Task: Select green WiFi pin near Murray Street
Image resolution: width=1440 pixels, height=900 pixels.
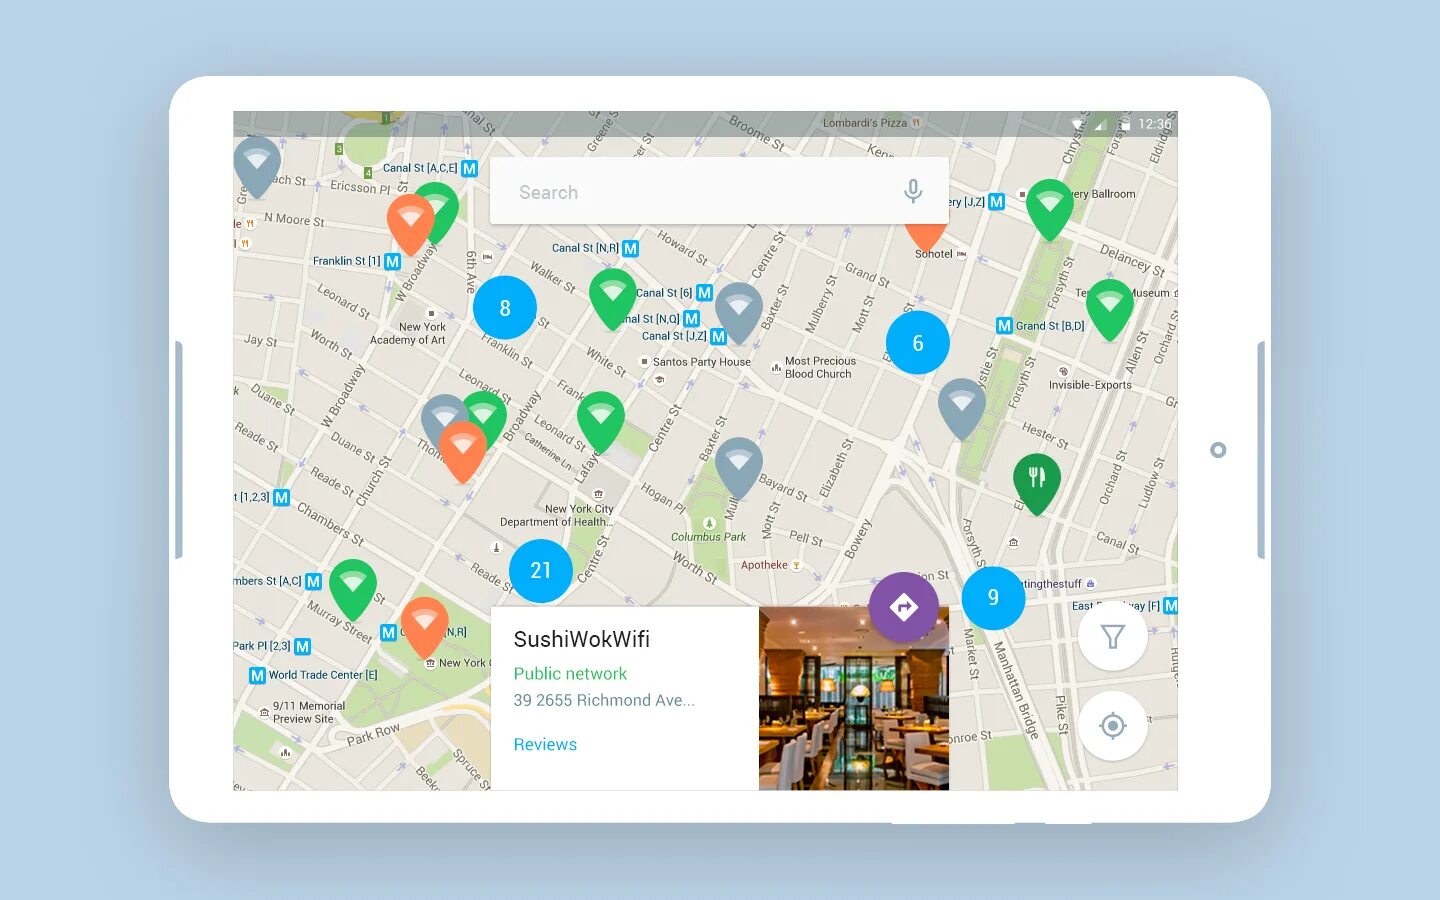Action: [x=353, y=588]
